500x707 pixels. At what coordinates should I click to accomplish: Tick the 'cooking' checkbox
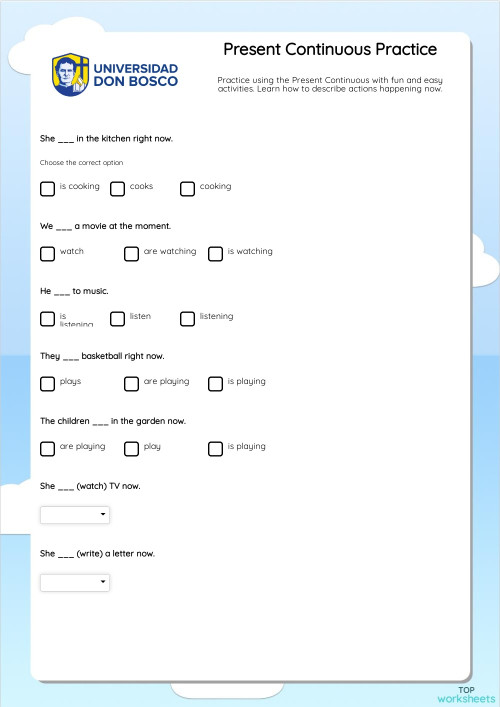pos(187,189)
